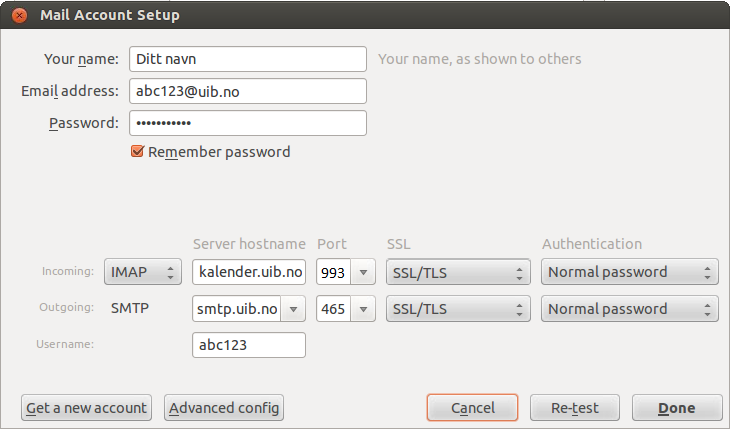Confirm setup with the Done button
Screen dimensions: 730x429
click(676, 408)
